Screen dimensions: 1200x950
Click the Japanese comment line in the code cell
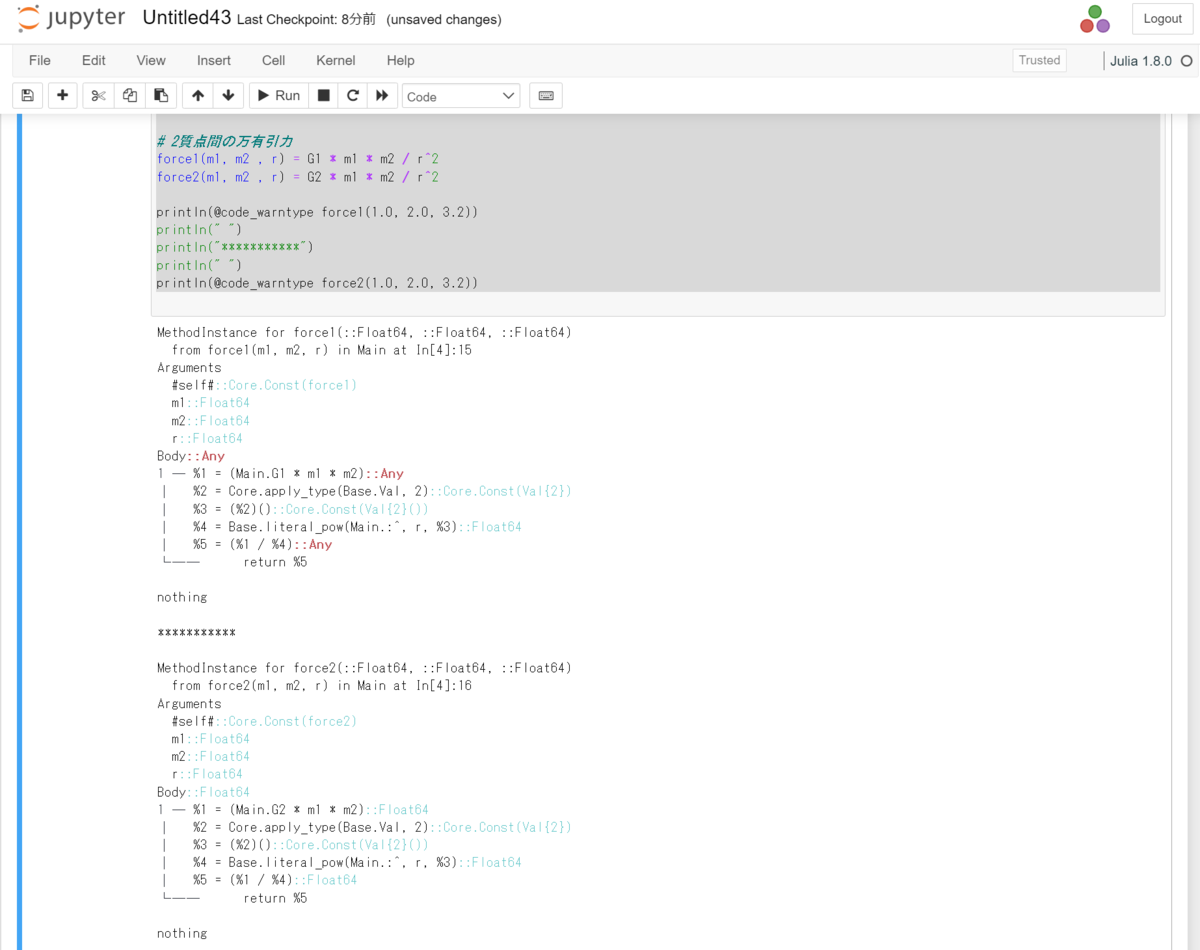click(x=225, y=141)
